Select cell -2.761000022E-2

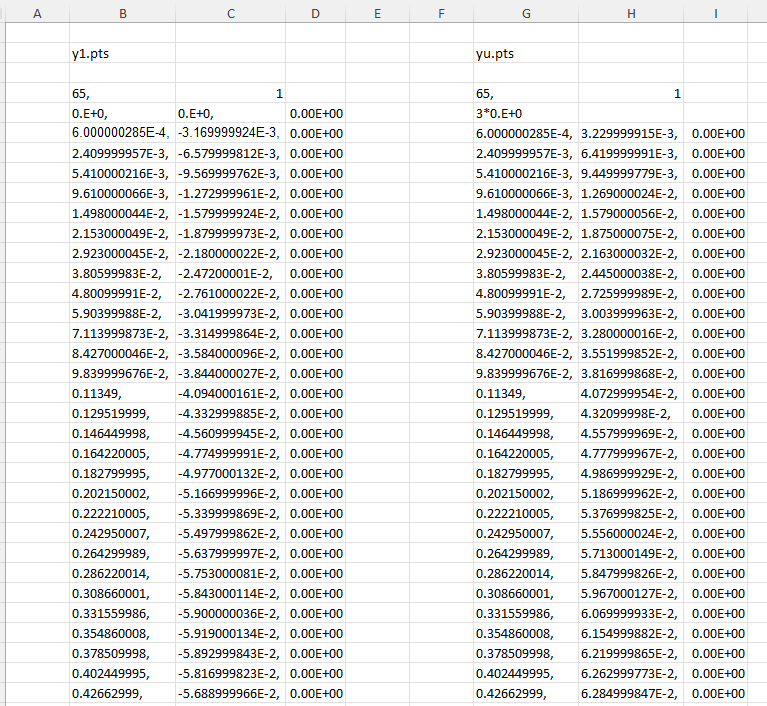click(x=231, y=294)
